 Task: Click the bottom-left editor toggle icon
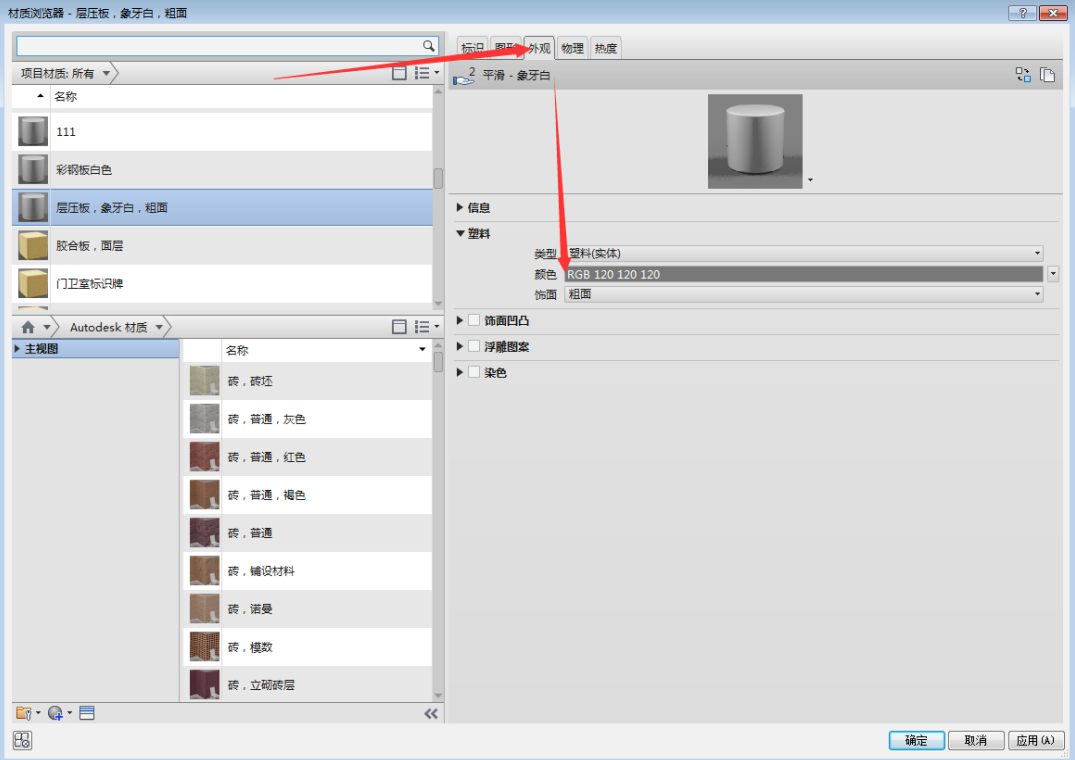(x=23, y=740)
